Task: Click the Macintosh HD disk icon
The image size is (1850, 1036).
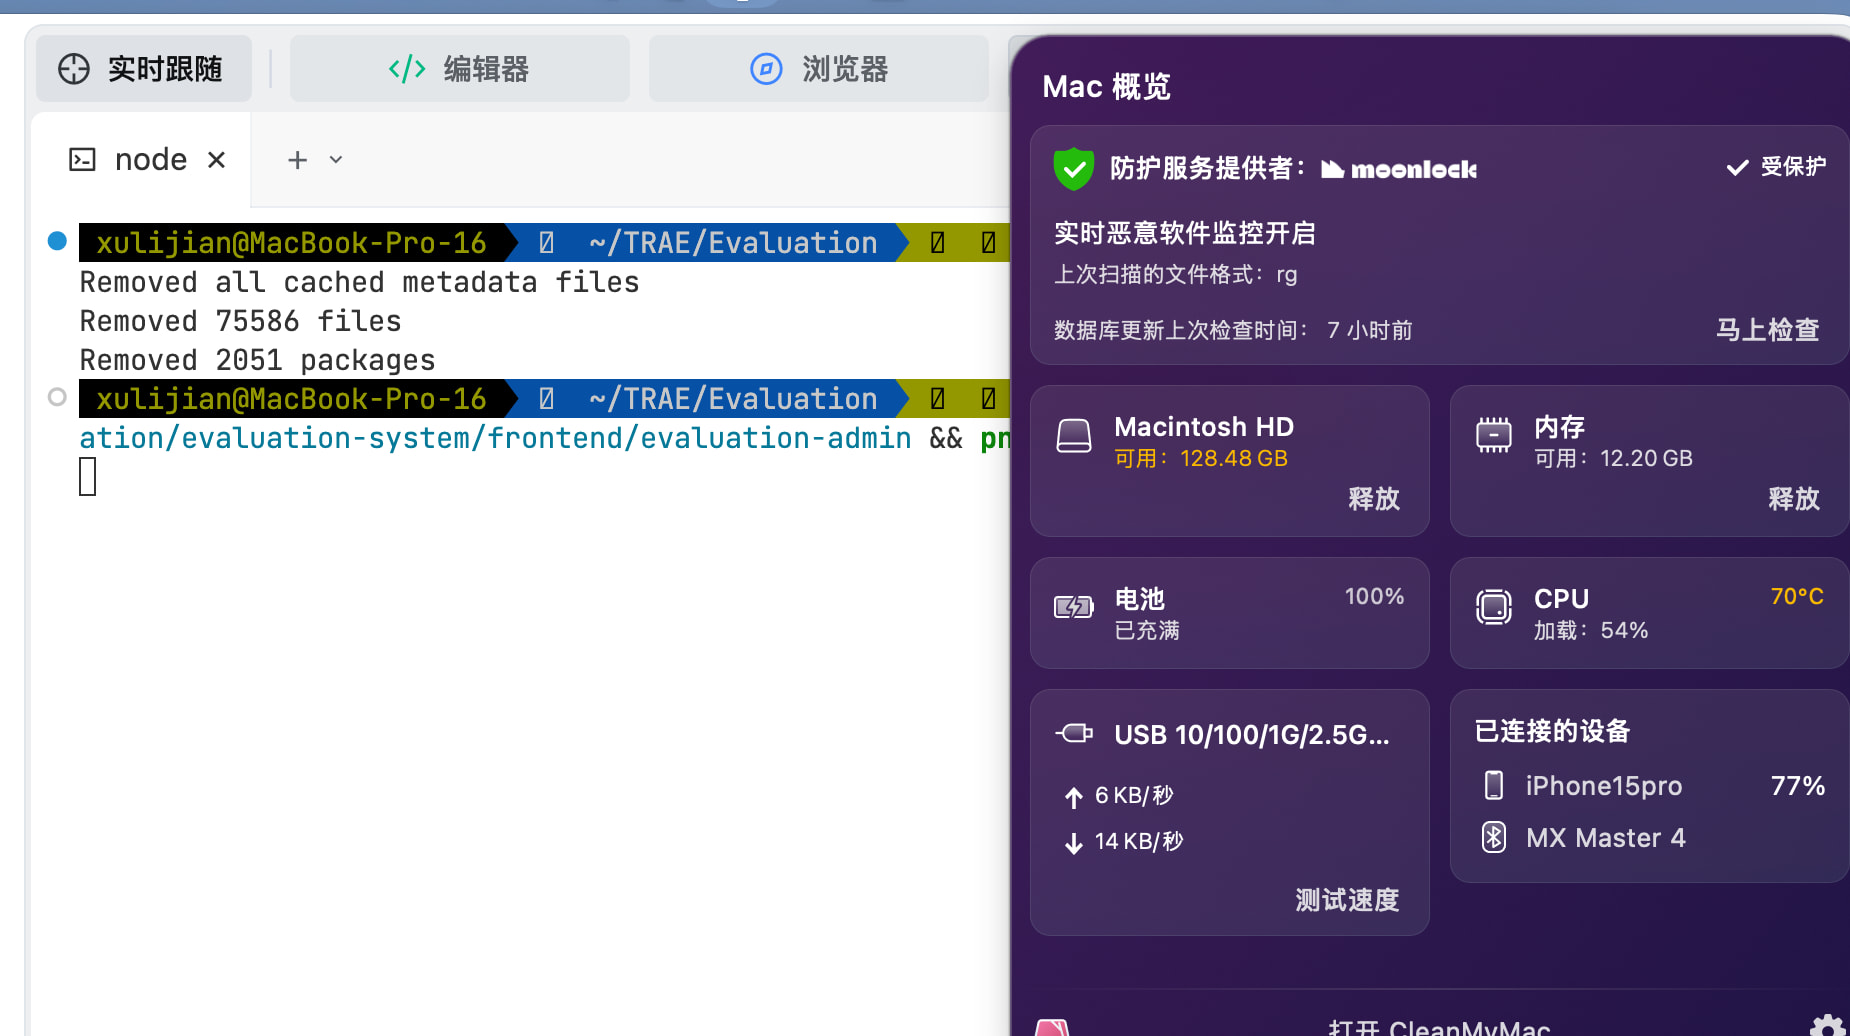Action: pos(1074,436)
